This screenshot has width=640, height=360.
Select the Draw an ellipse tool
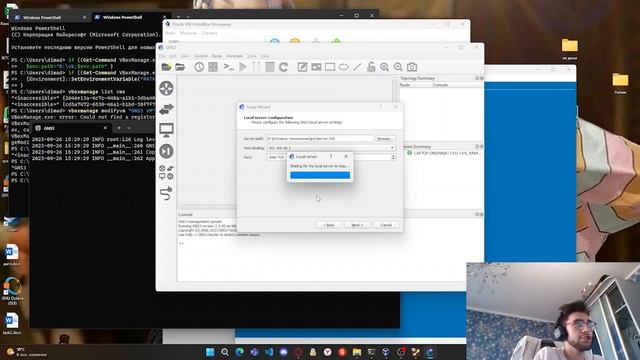pos(344,67)
